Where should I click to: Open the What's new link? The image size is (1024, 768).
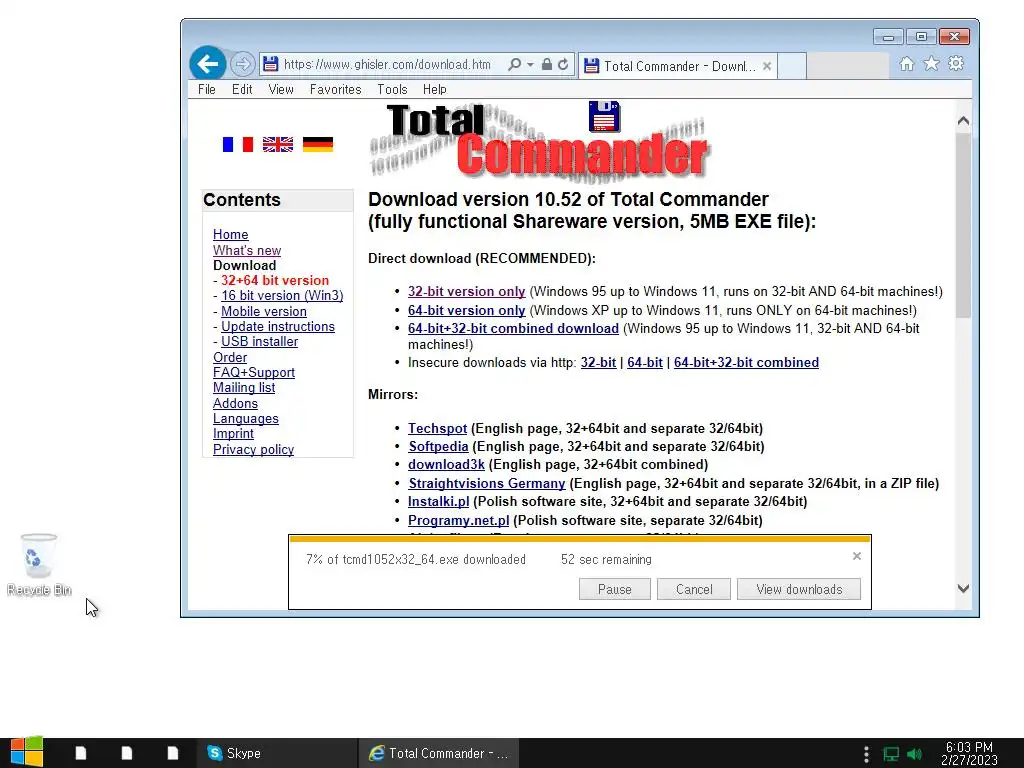point(247,250)
